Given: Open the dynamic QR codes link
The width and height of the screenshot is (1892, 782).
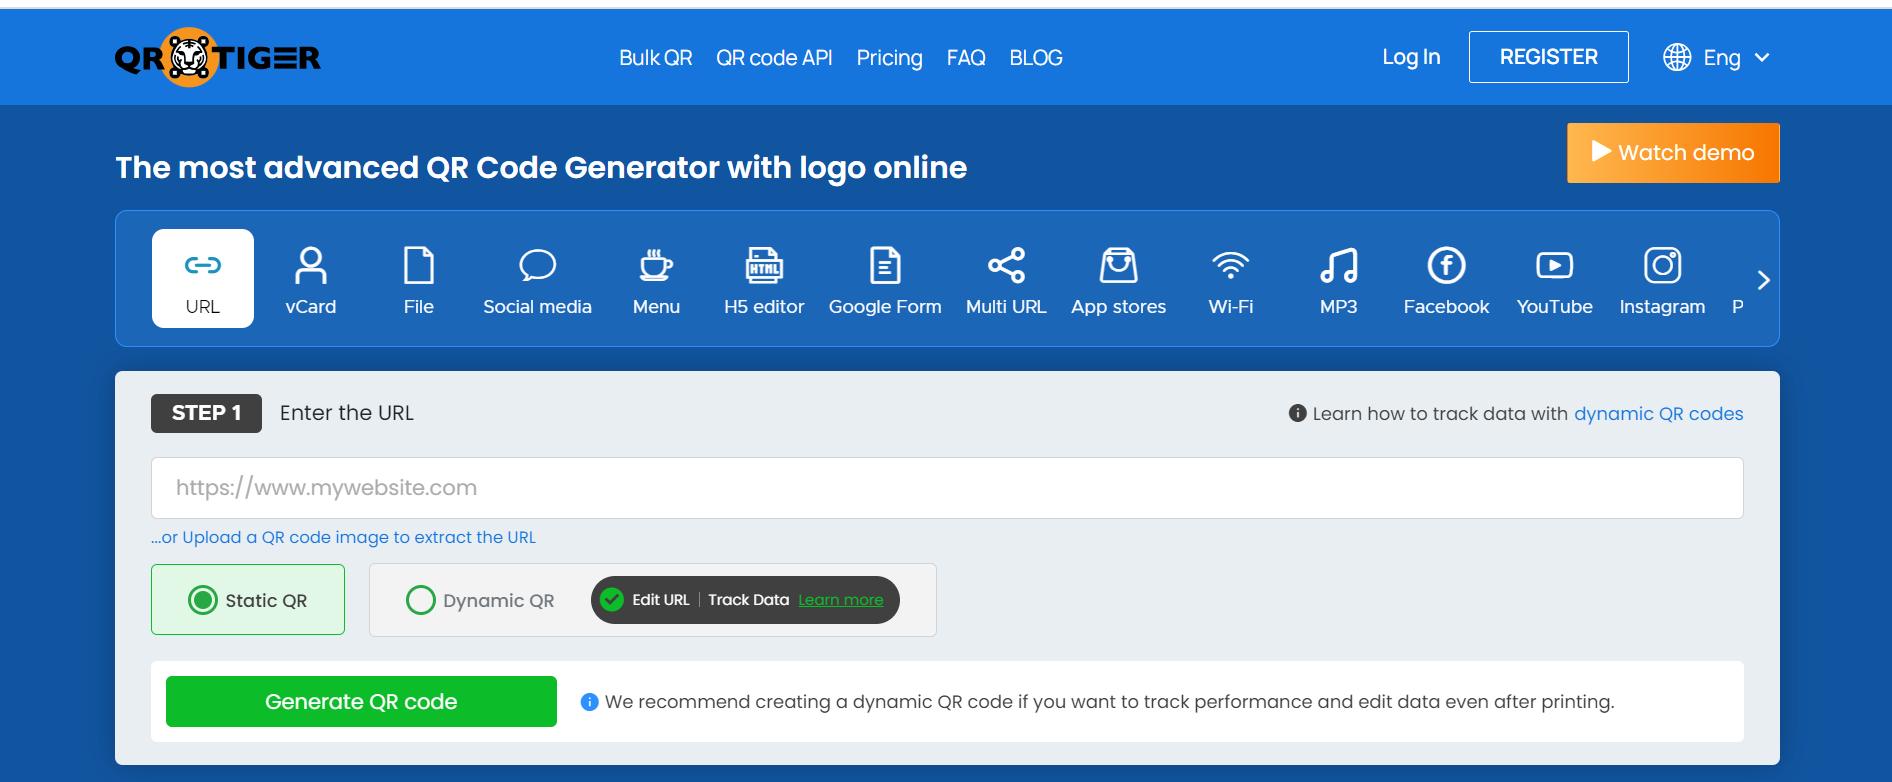Looking at the screenshot, I should pyautogui.click(x=1658, y=414).
